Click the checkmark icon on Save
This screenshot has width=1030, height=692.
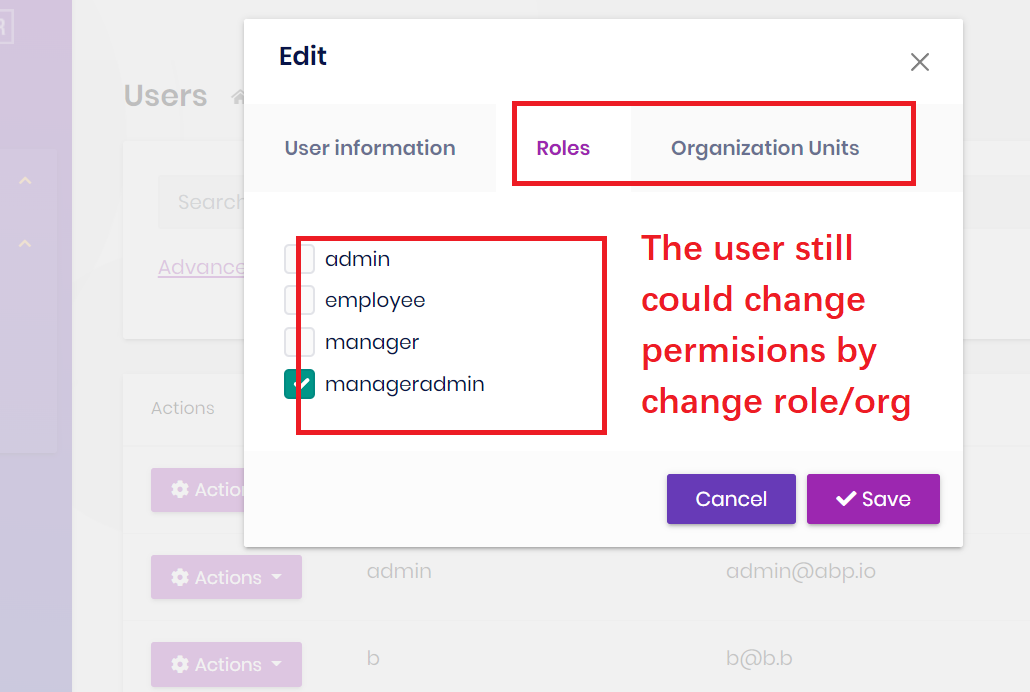click(846, 499)
